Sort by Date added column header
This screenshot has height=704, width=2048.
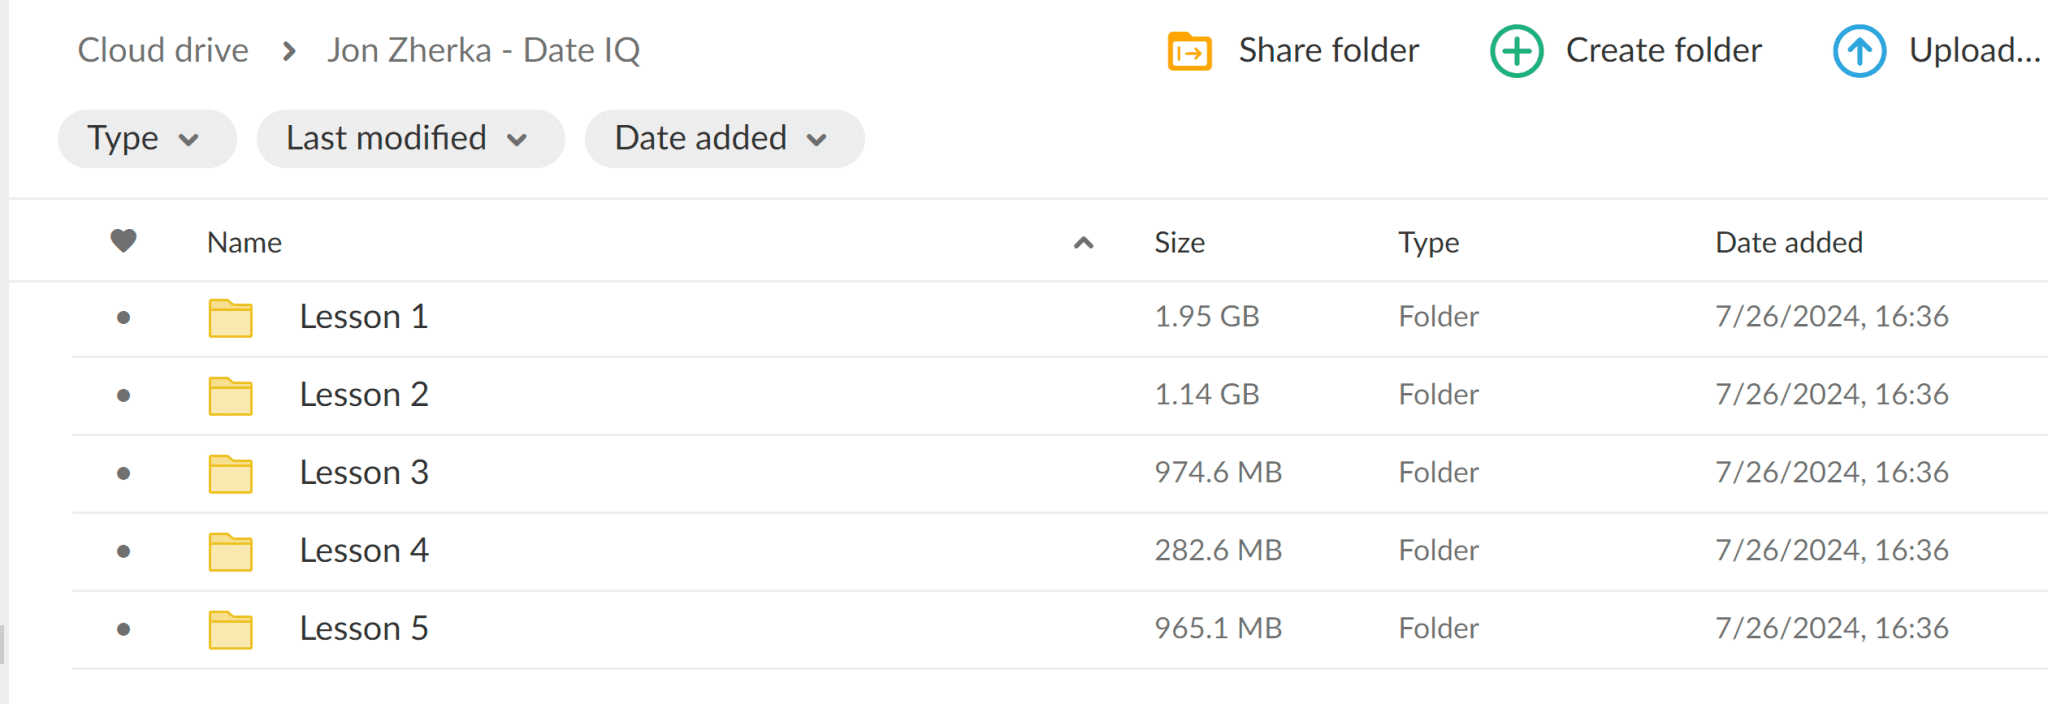coord(1789,242)
